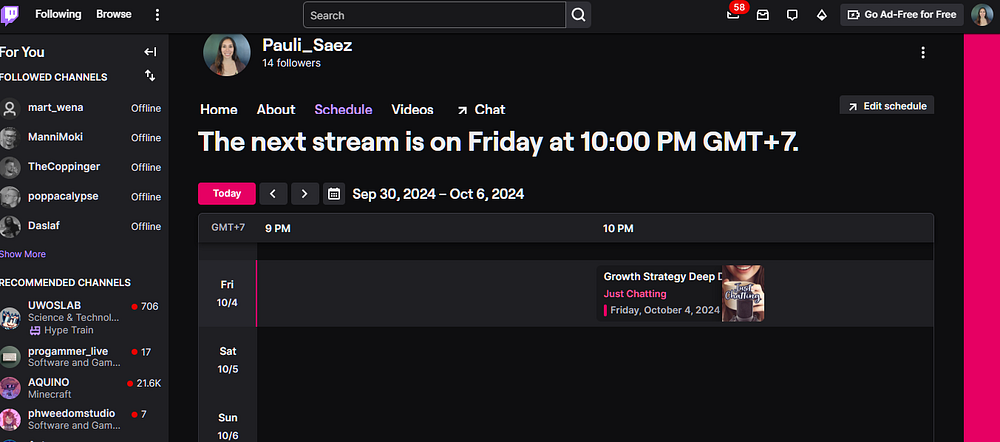Click the search magnifier button
The width and height of the screenshot is (1000, 442).
[578, 15]
